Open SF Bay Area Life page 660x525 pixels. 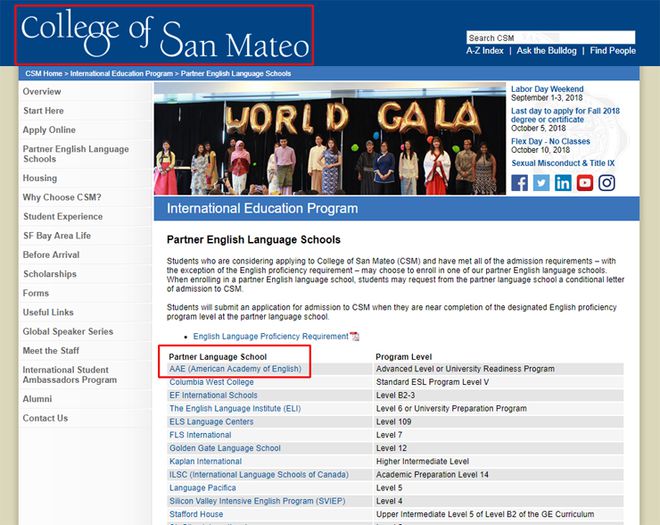pyautogui.click(x=57, y=236)
